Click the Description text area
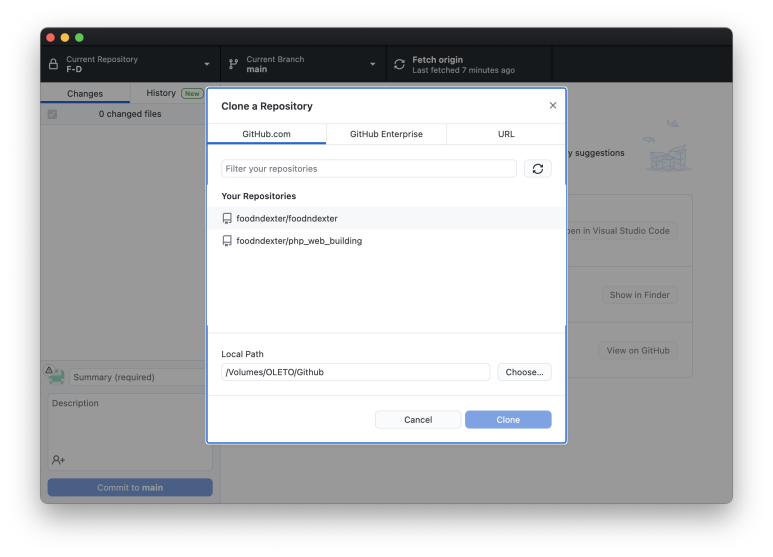This screenshot has width=773, height=557. pos(130,431)
